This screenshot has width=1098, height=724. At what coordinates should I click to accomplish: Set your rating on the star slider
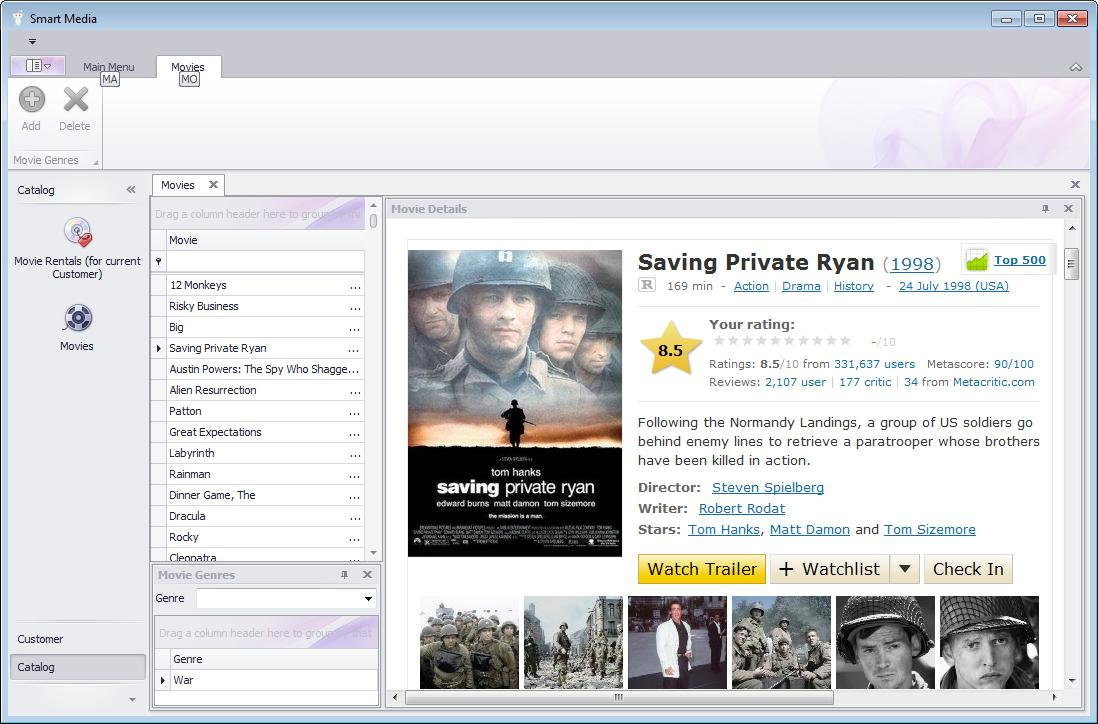(782, 341)
